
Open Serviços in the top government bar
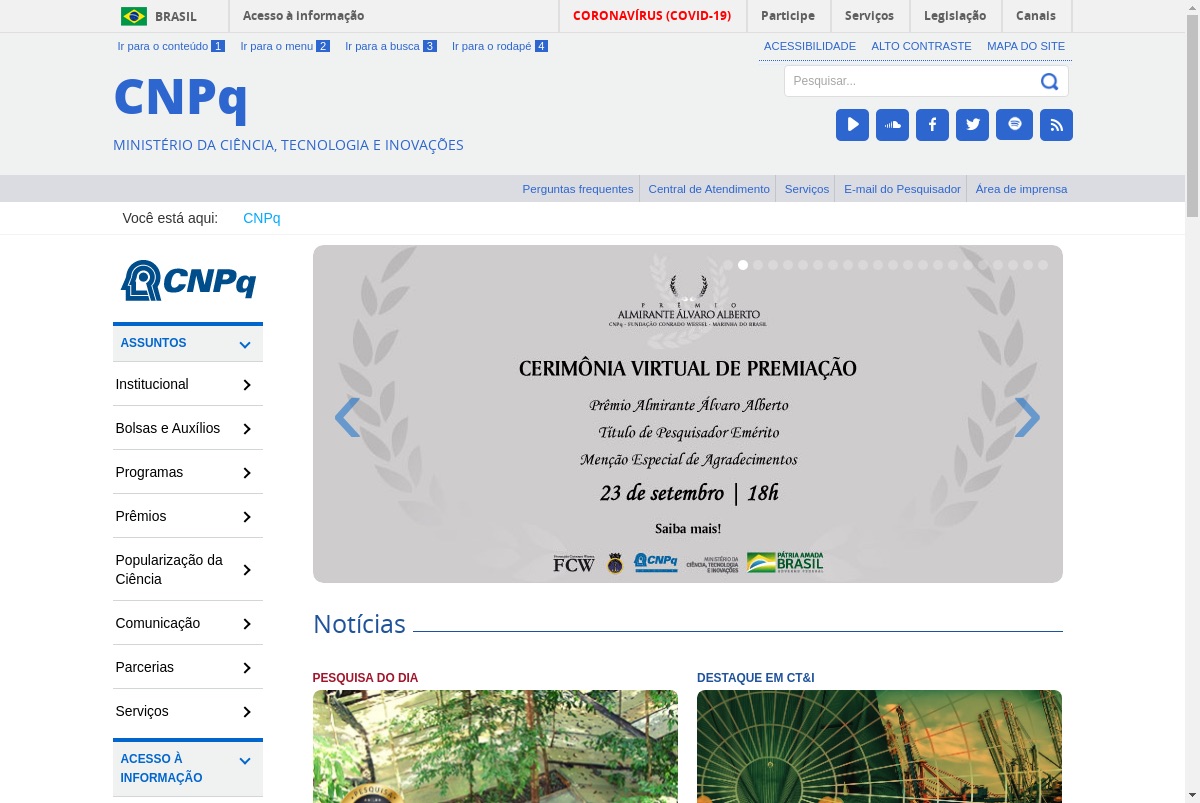click(869, 16)
